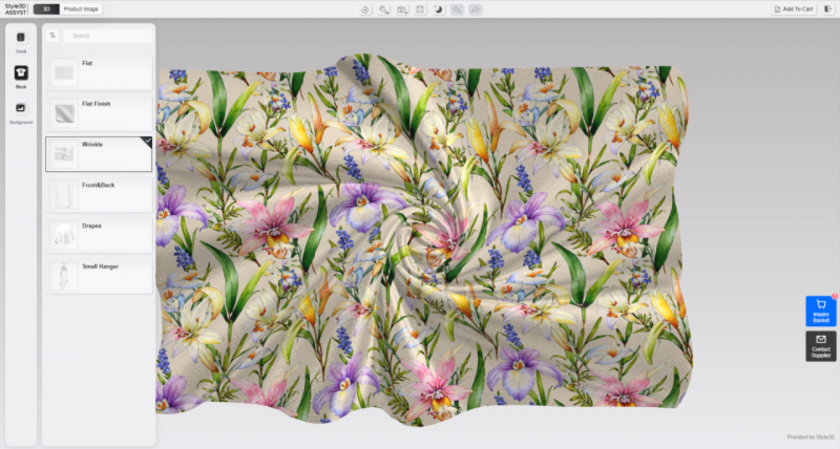Viewport: 840px width, 449px height.
Task: Open the Background sidebar panel
Action: (x=21, y=114)
